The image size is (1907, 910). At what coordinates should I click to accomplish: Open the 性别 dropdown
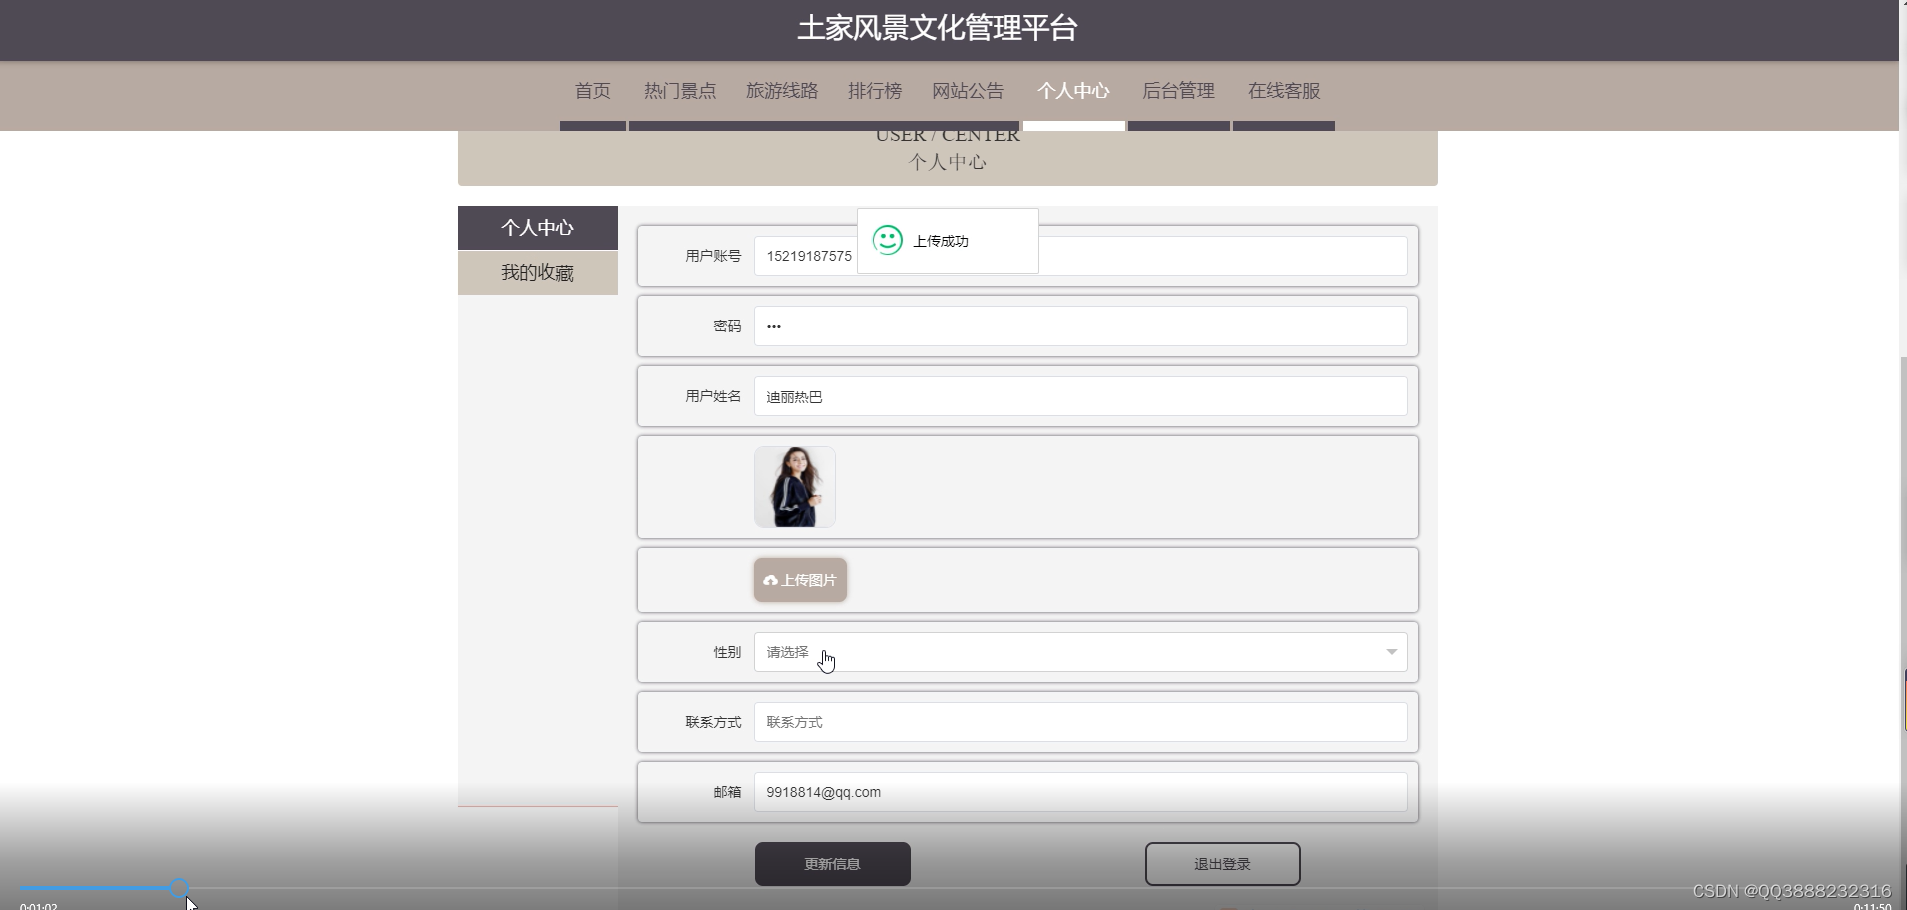point(1080,652)
